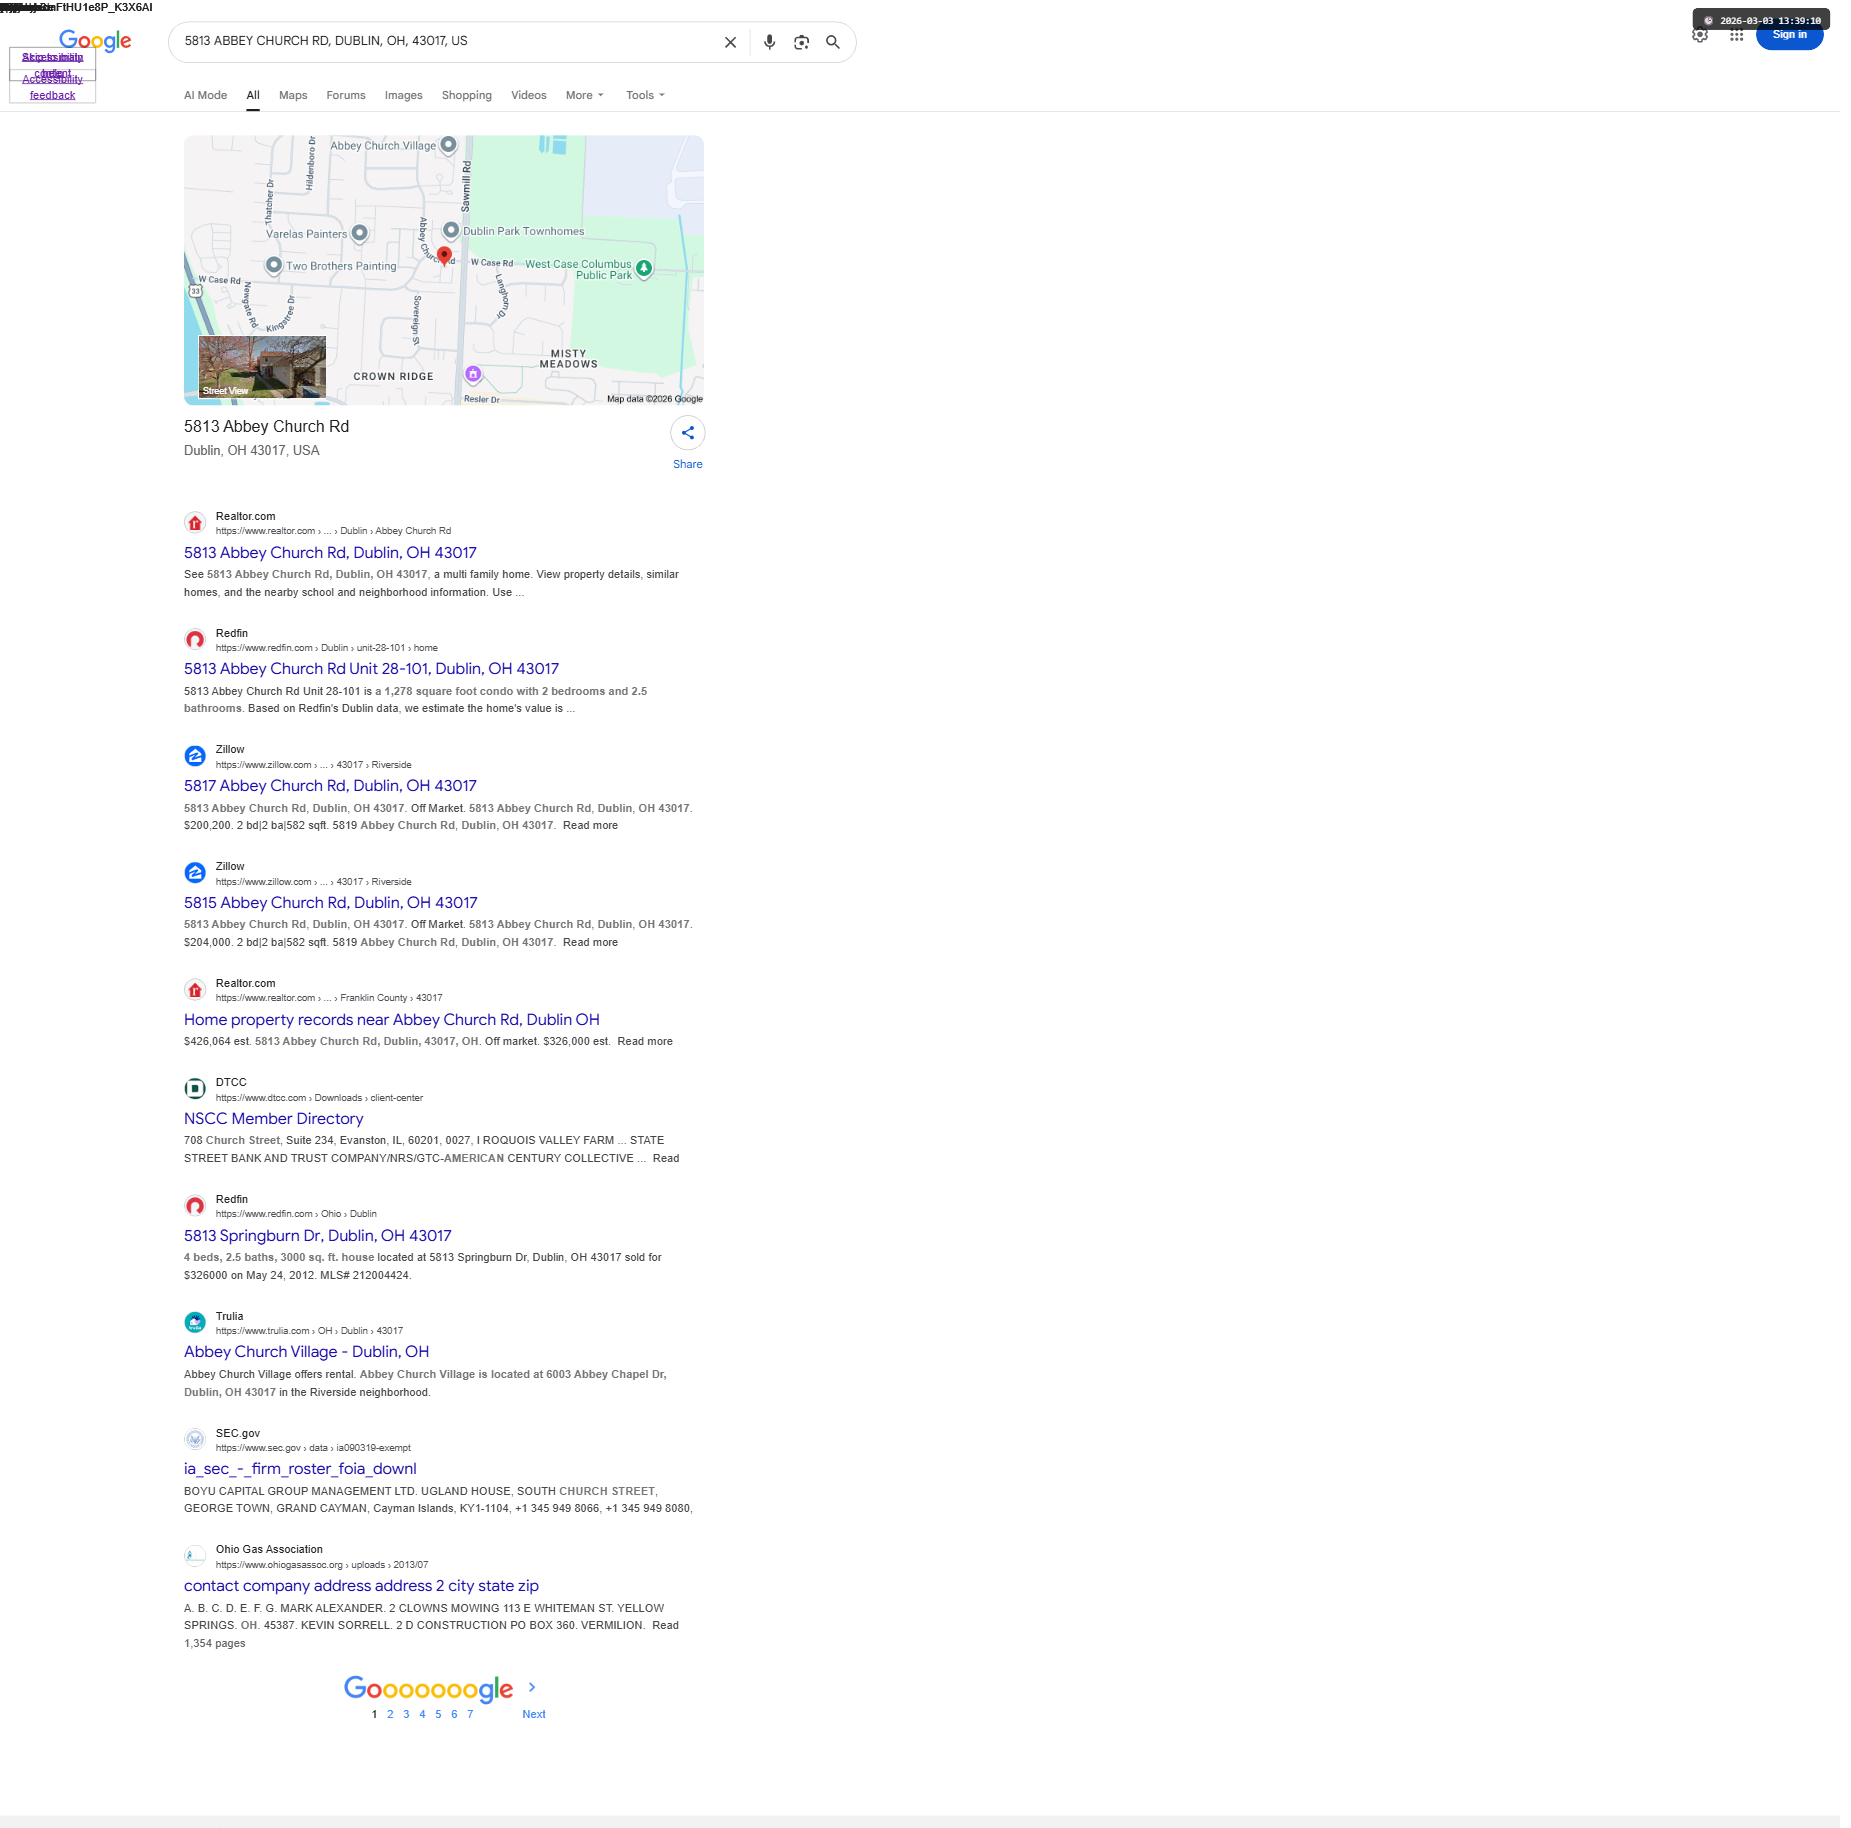Open 5815 Abbey Church Rd Zillow link
Screen dimensions: 1851x1828
pyautogui.click(x=331, y=903)
